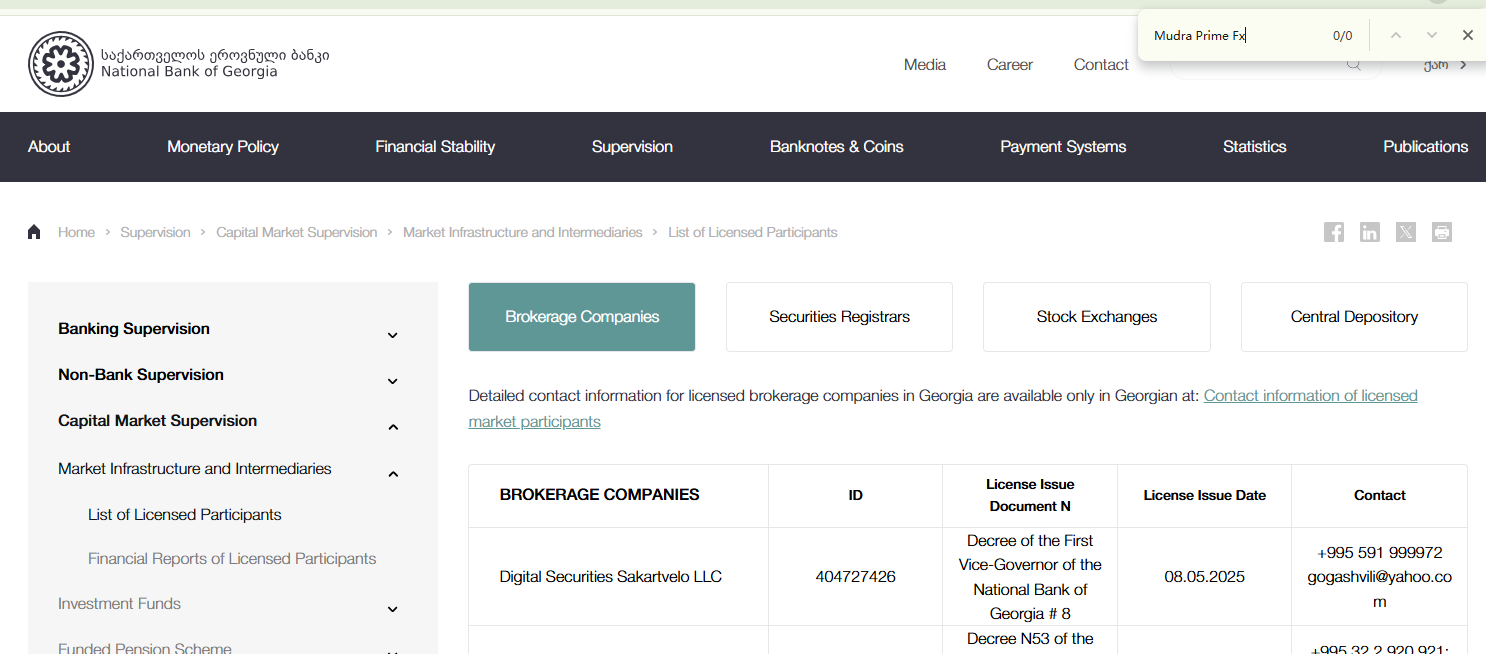Go to previous find-in-page match
Screen dimensions: 1486x654
tap(1396, 35)
